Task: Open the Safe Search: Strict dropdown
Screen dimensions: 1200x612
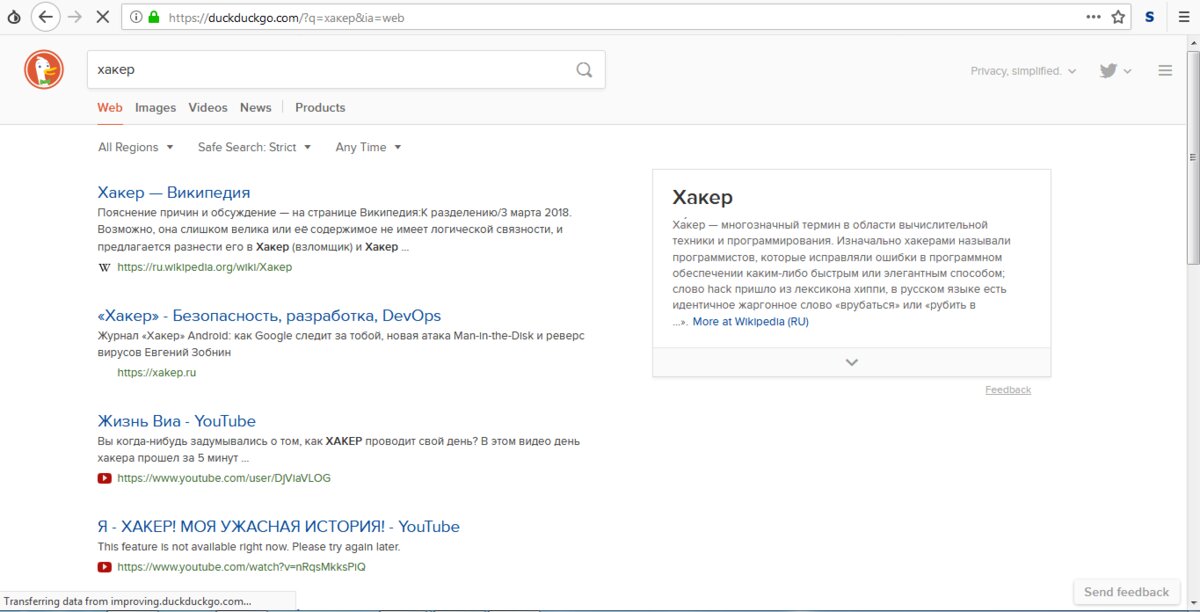Action: (254, 147)
